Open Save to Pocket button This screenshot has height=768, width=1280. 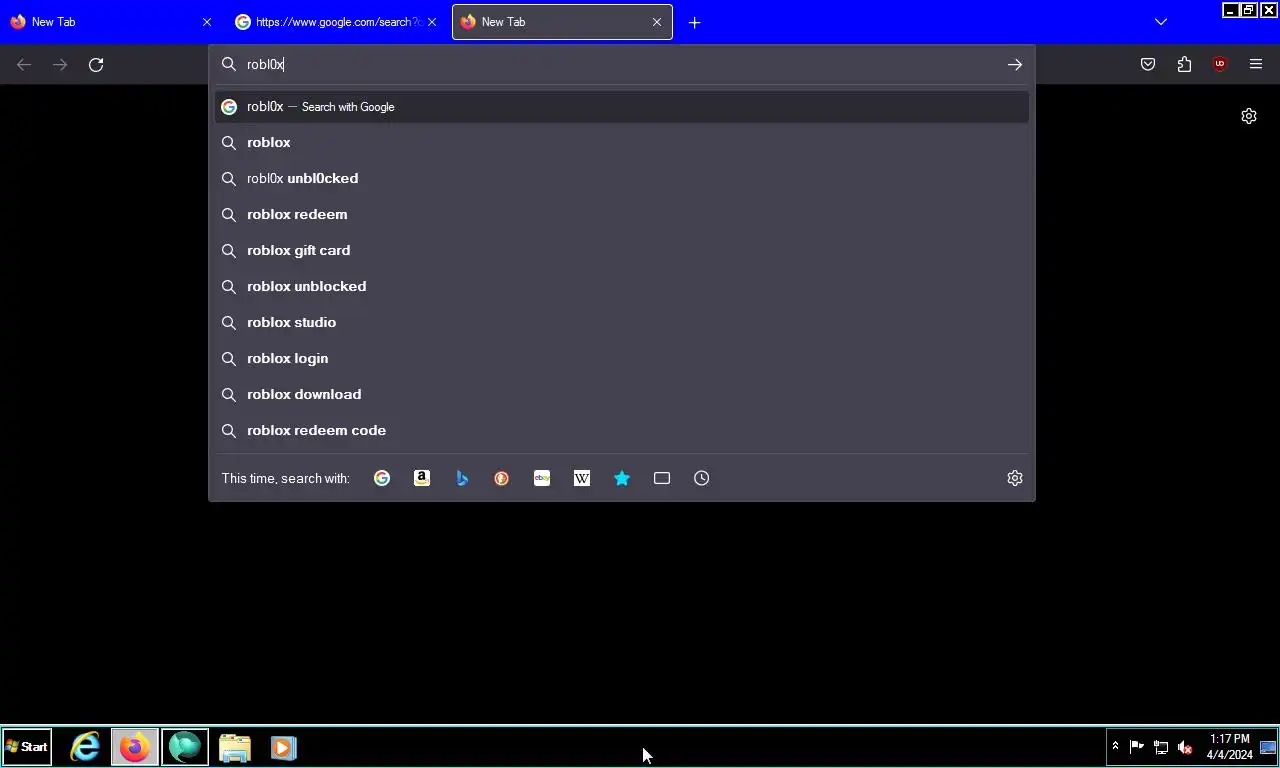pos(1148,64)
